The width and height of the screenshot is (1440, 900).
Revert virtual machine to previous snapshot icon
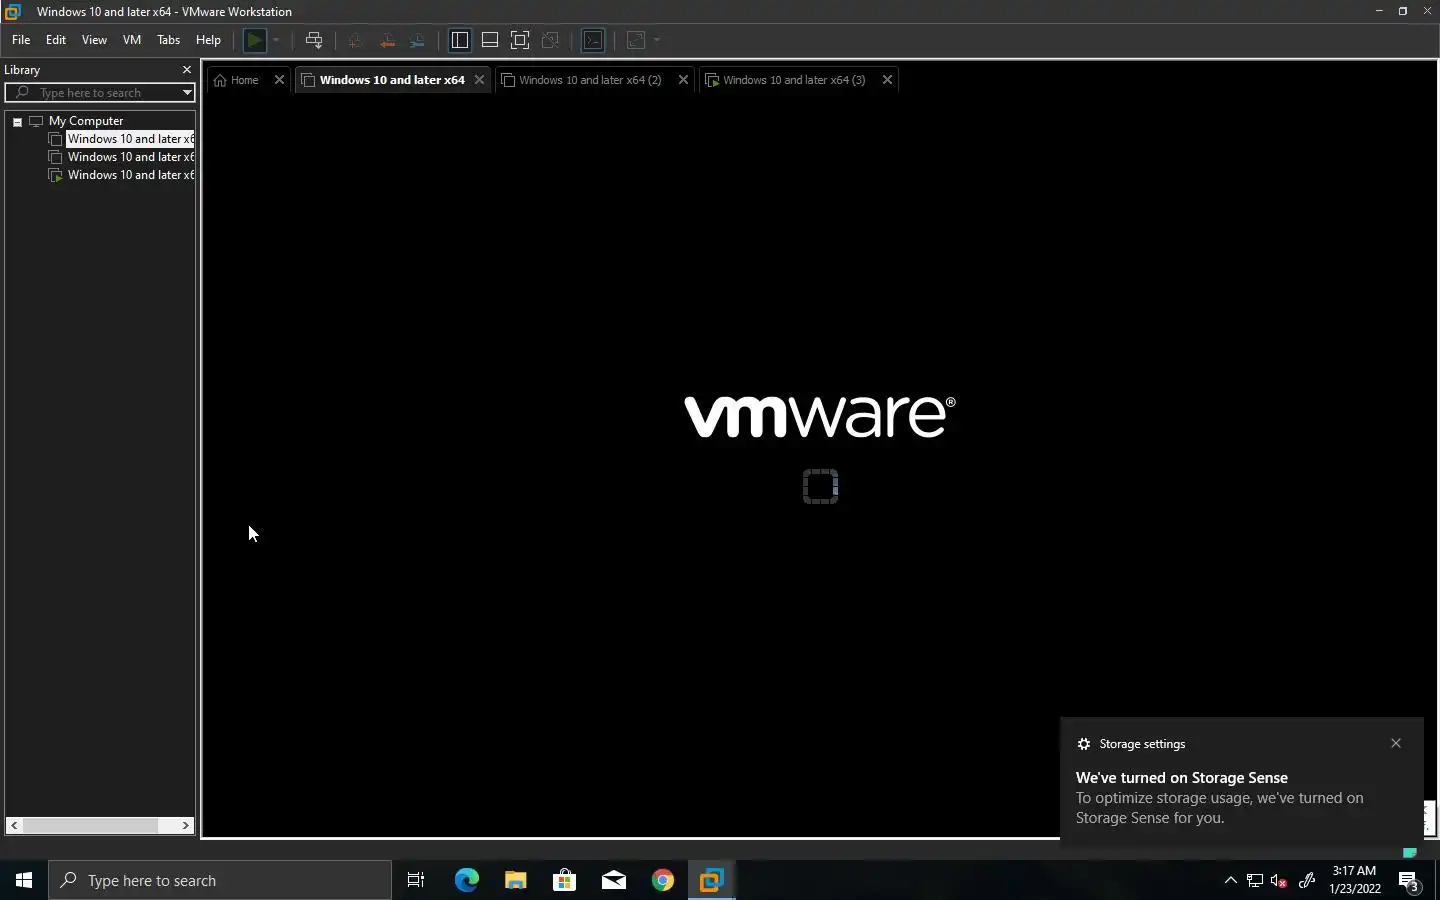(x=387, y=40)
